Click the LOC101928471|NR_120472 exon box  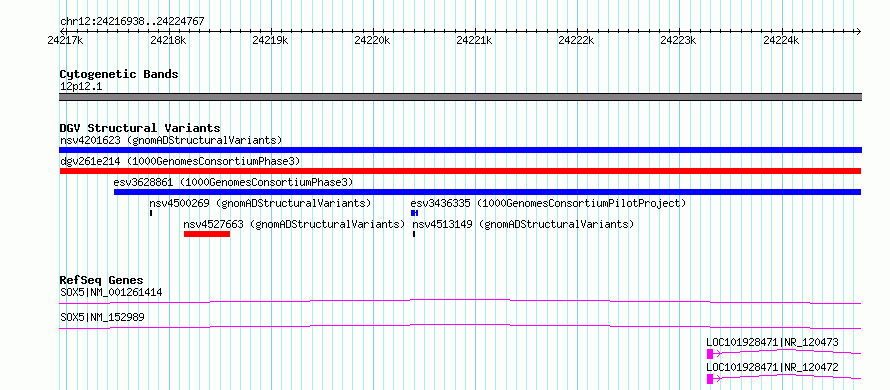[710, 379]
